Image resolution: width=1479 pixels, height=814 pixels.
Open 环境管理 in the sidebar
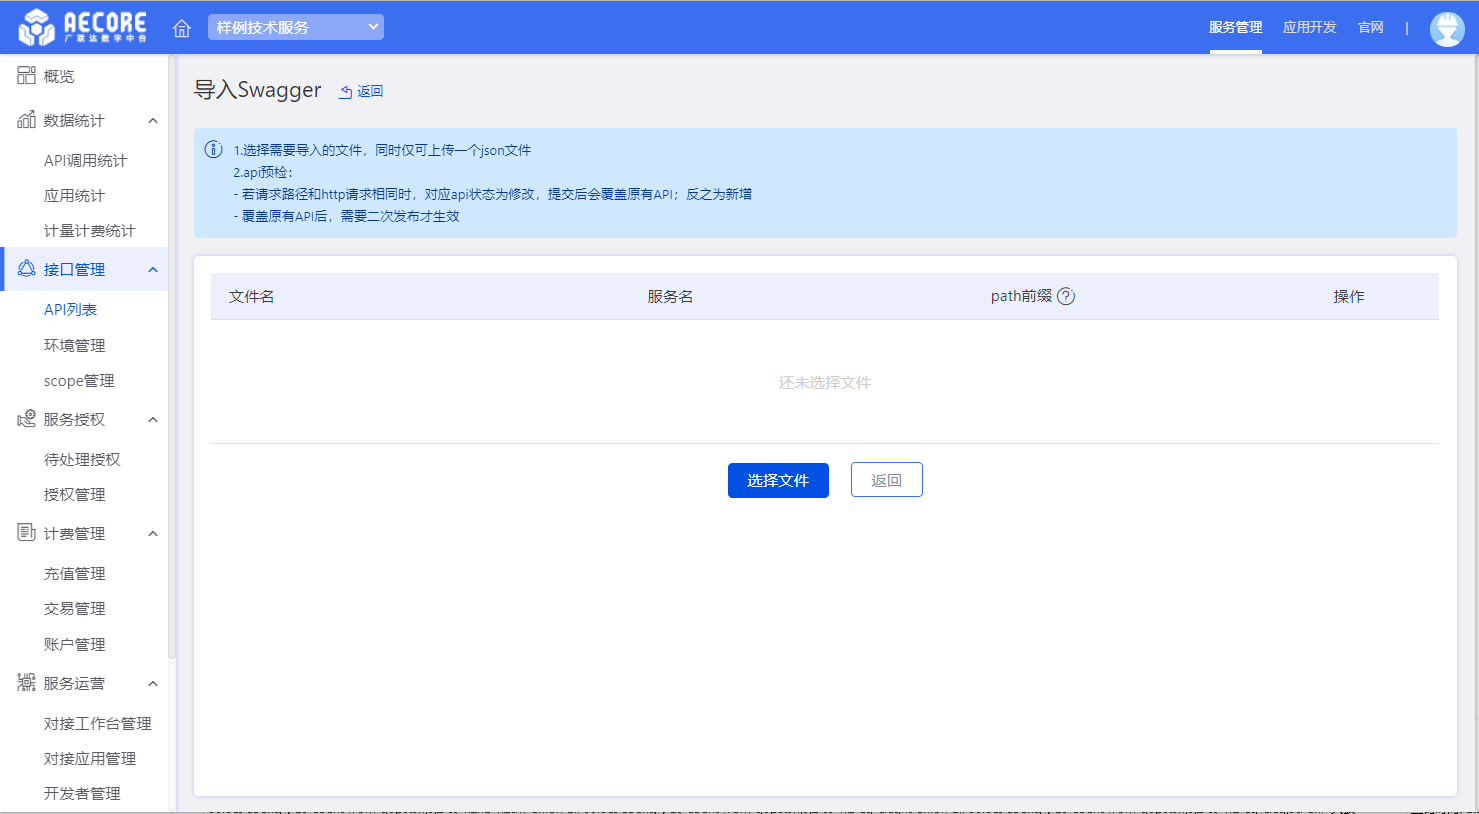(x=75, y=345)
